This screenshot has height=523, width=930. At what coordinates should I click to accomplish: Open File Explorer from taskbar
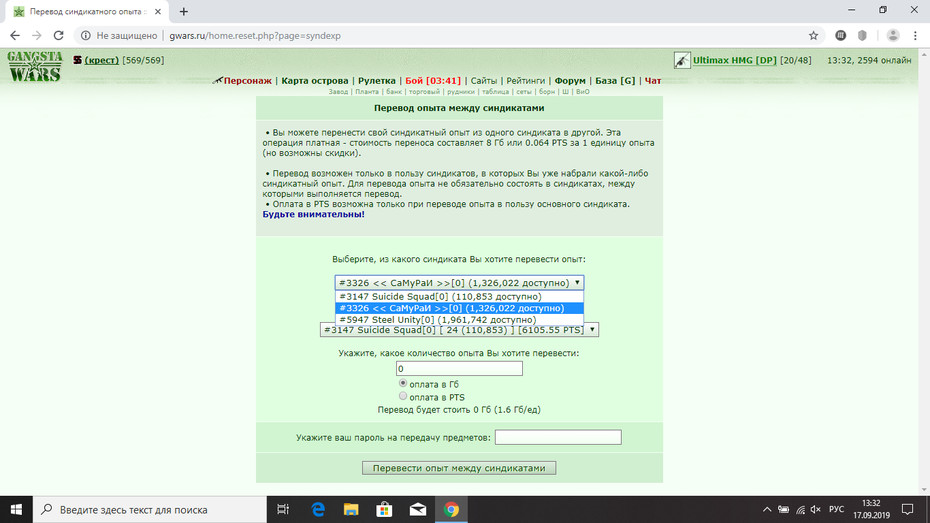pos(351,509)
